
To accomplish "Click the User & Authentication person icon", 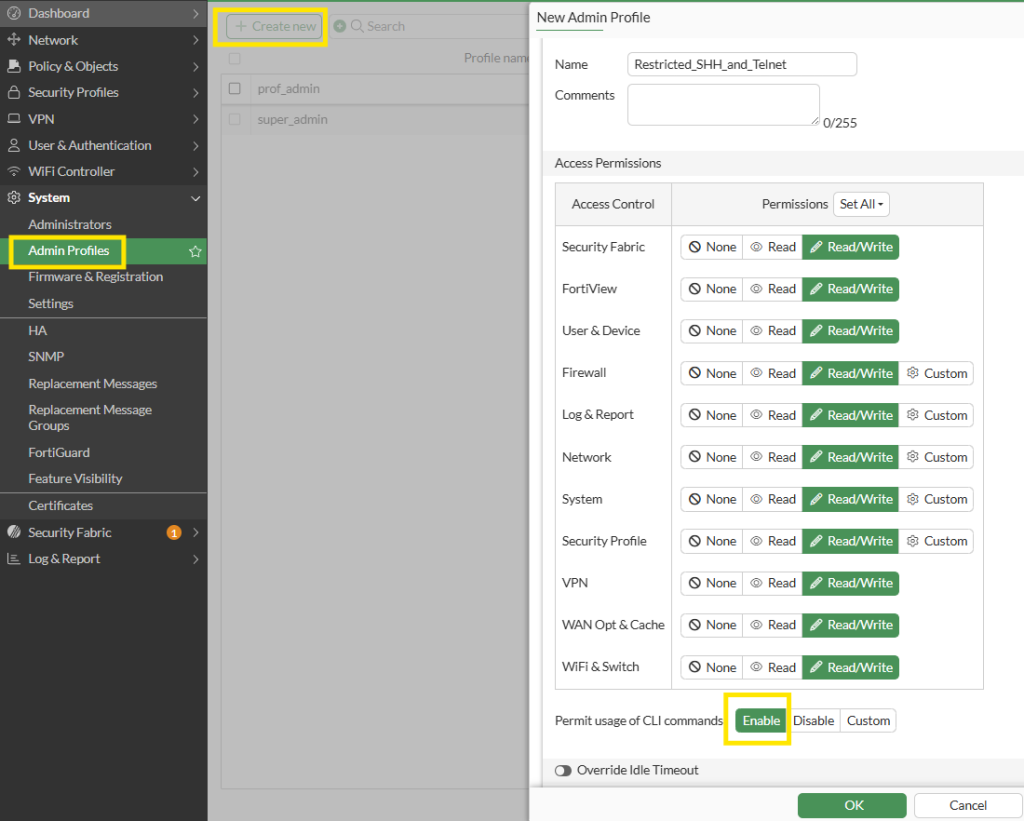I will pyautogui.click(x=14, y=145).
